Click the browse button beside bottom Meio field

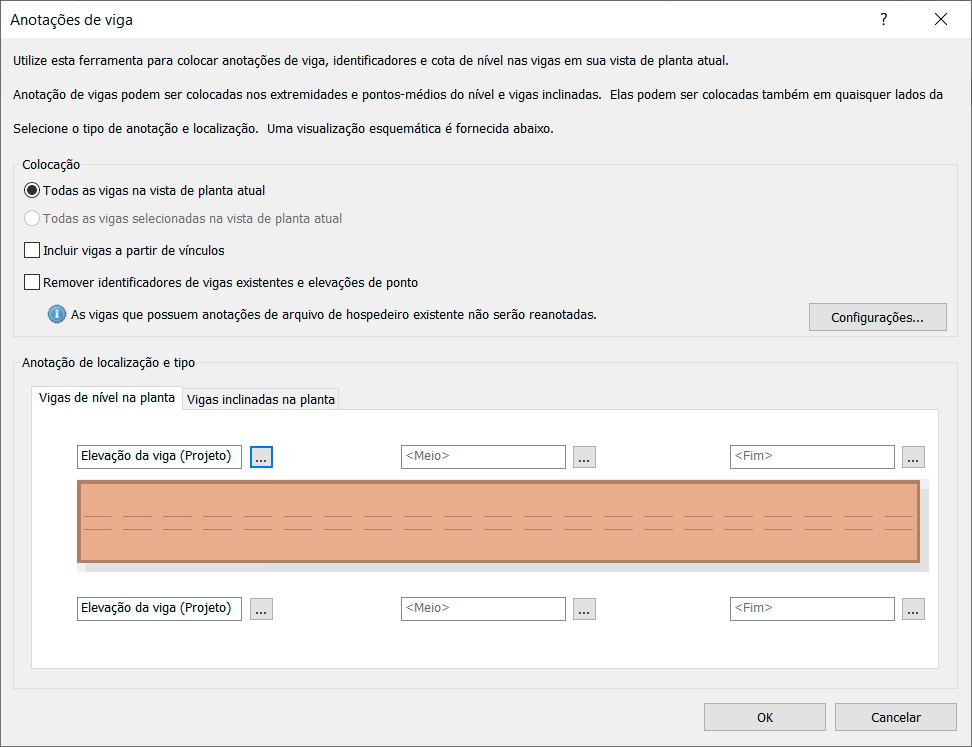tap(585, 609)
